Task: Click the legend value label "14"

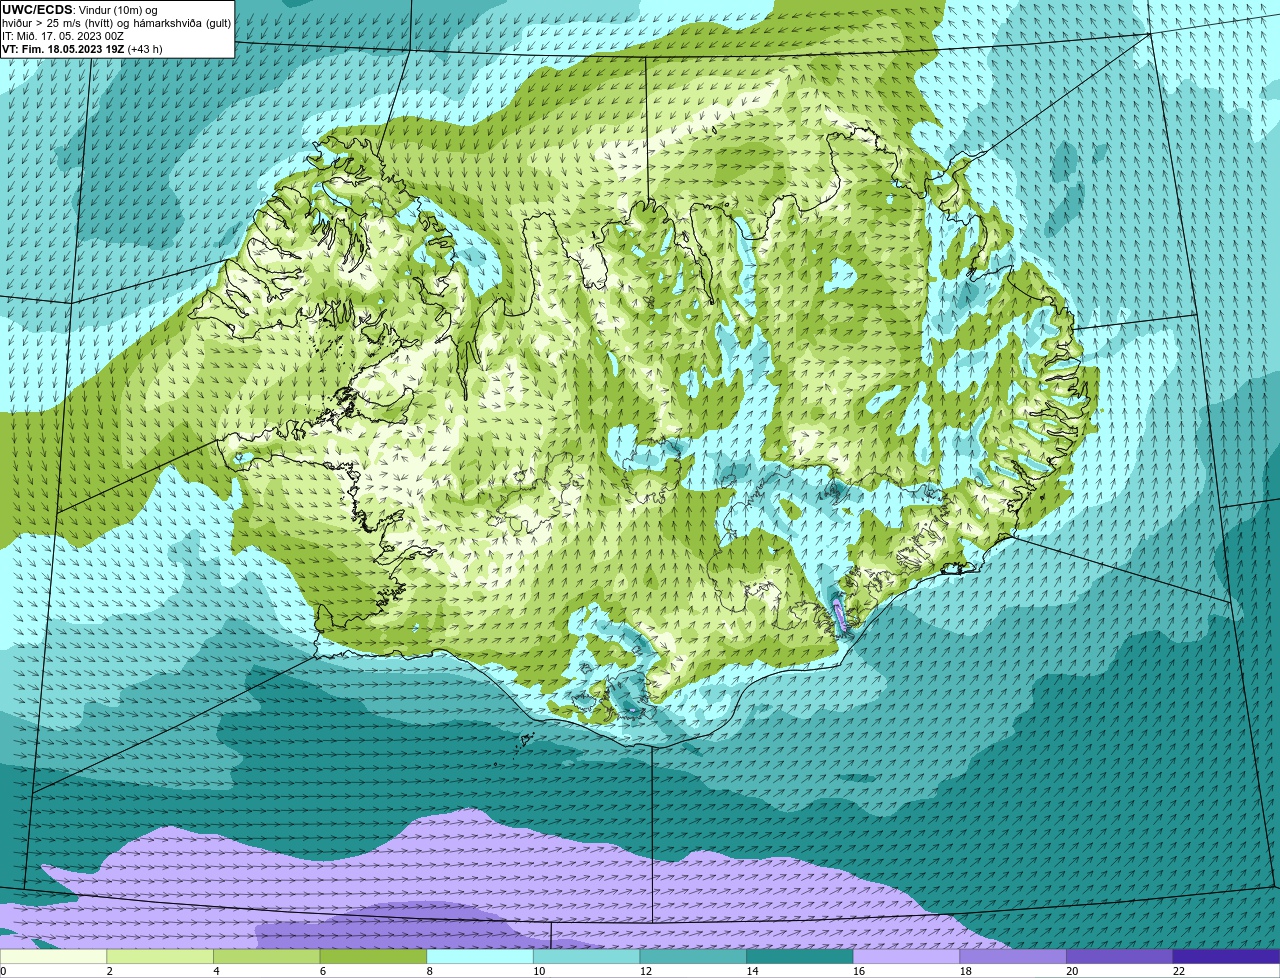Action: pos(753,971)
